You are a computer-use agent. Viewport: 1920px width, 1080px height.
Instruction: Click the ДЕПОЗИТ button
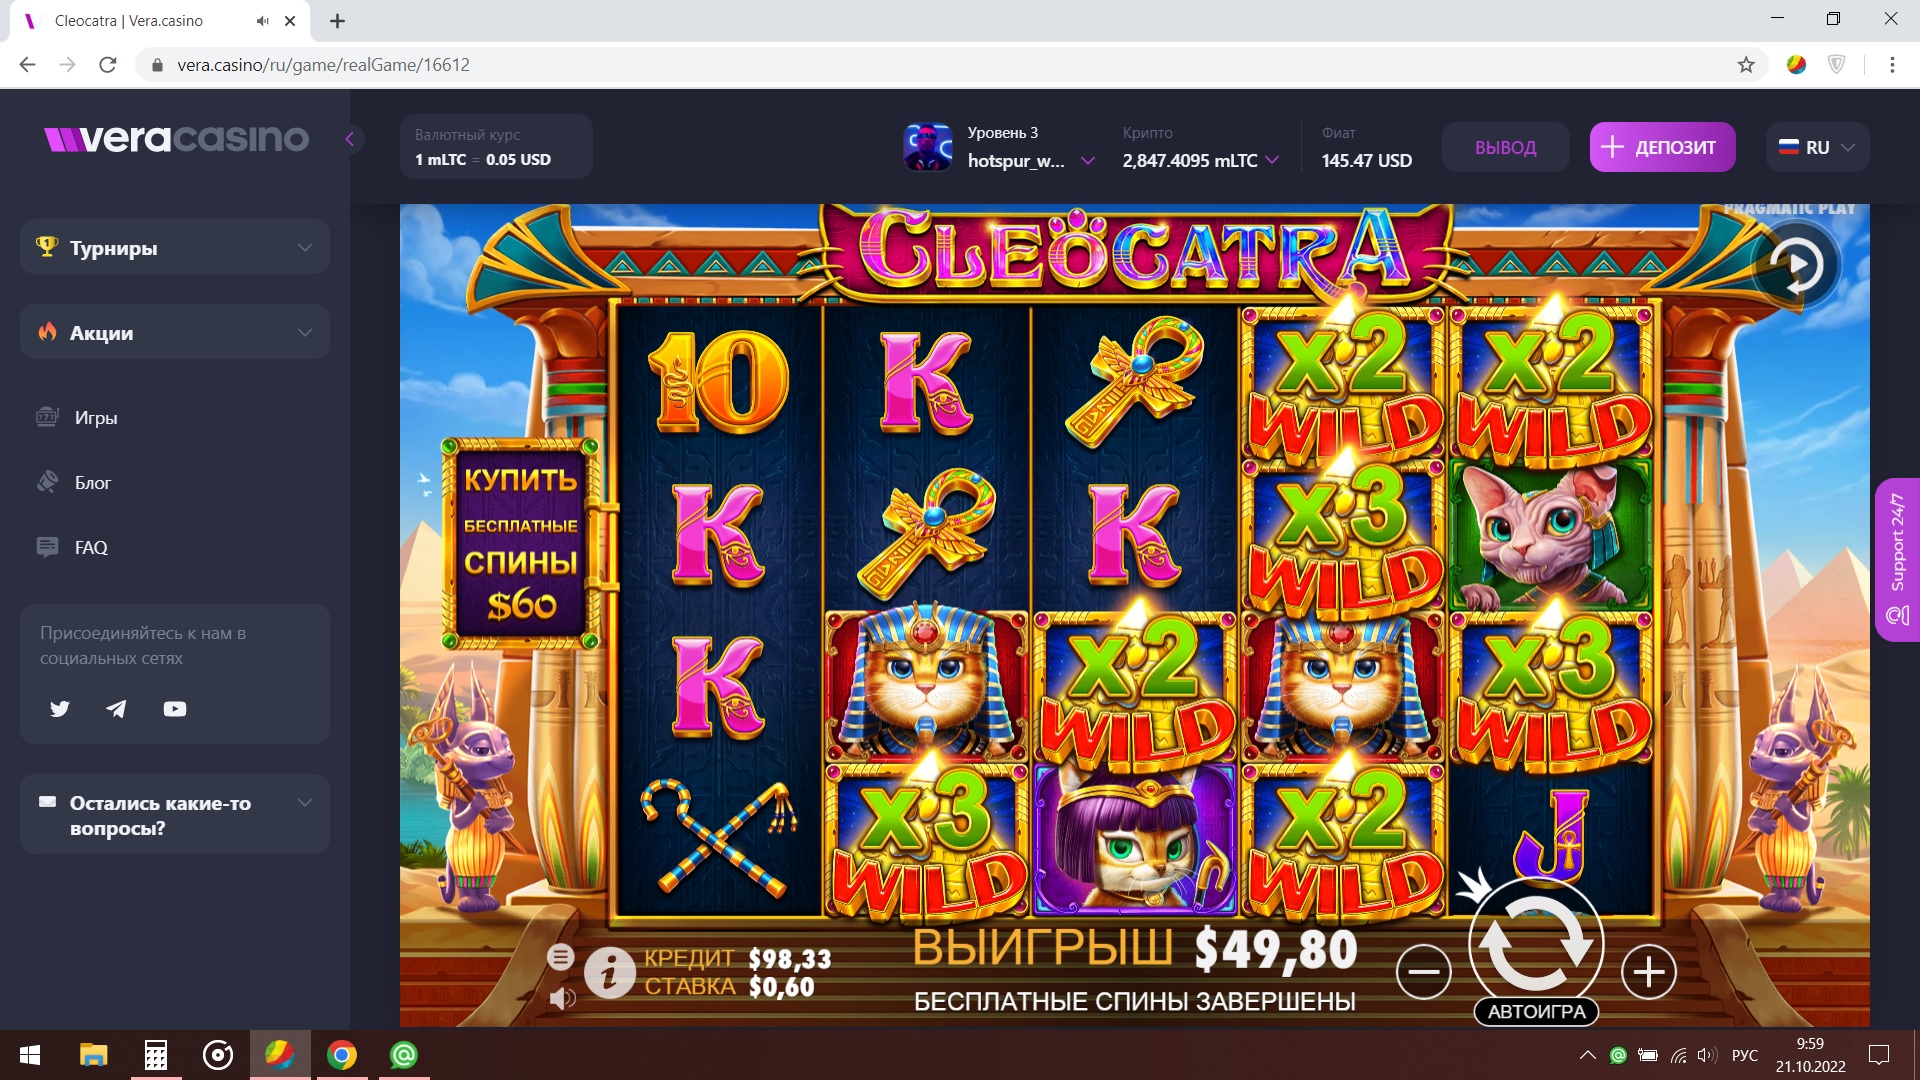[x=1662, y=147]
